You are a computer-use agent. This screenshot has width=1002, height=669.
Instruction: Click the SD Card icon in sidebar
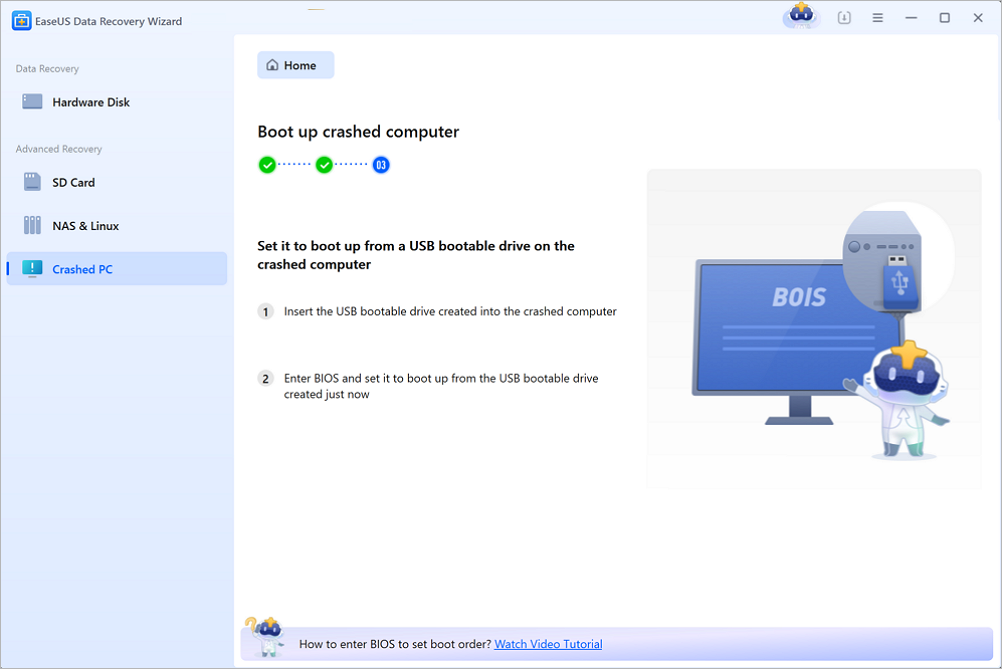coord(33,182)
